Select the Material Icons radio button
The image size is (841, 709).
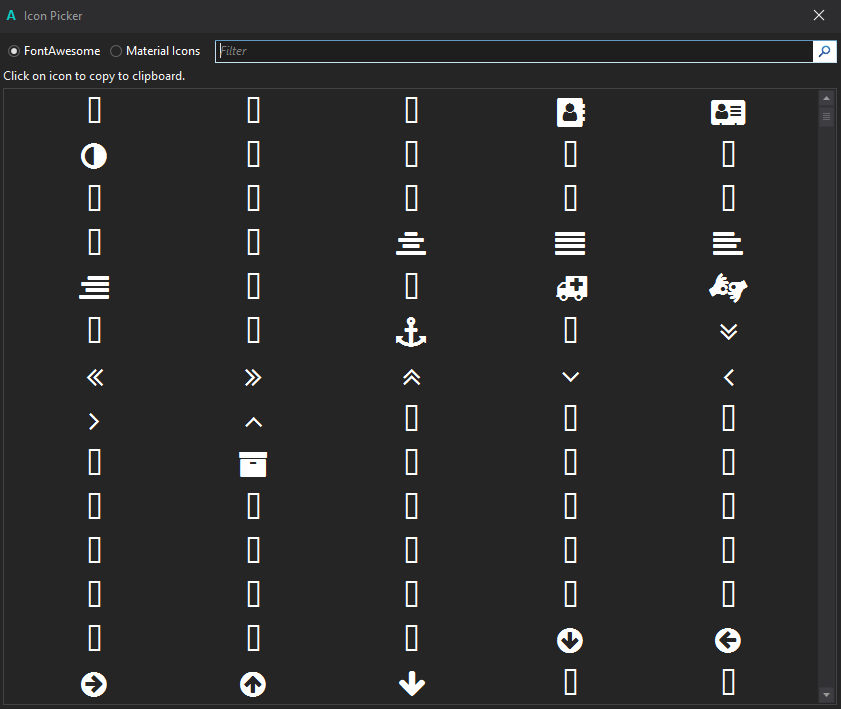point(116,51)
